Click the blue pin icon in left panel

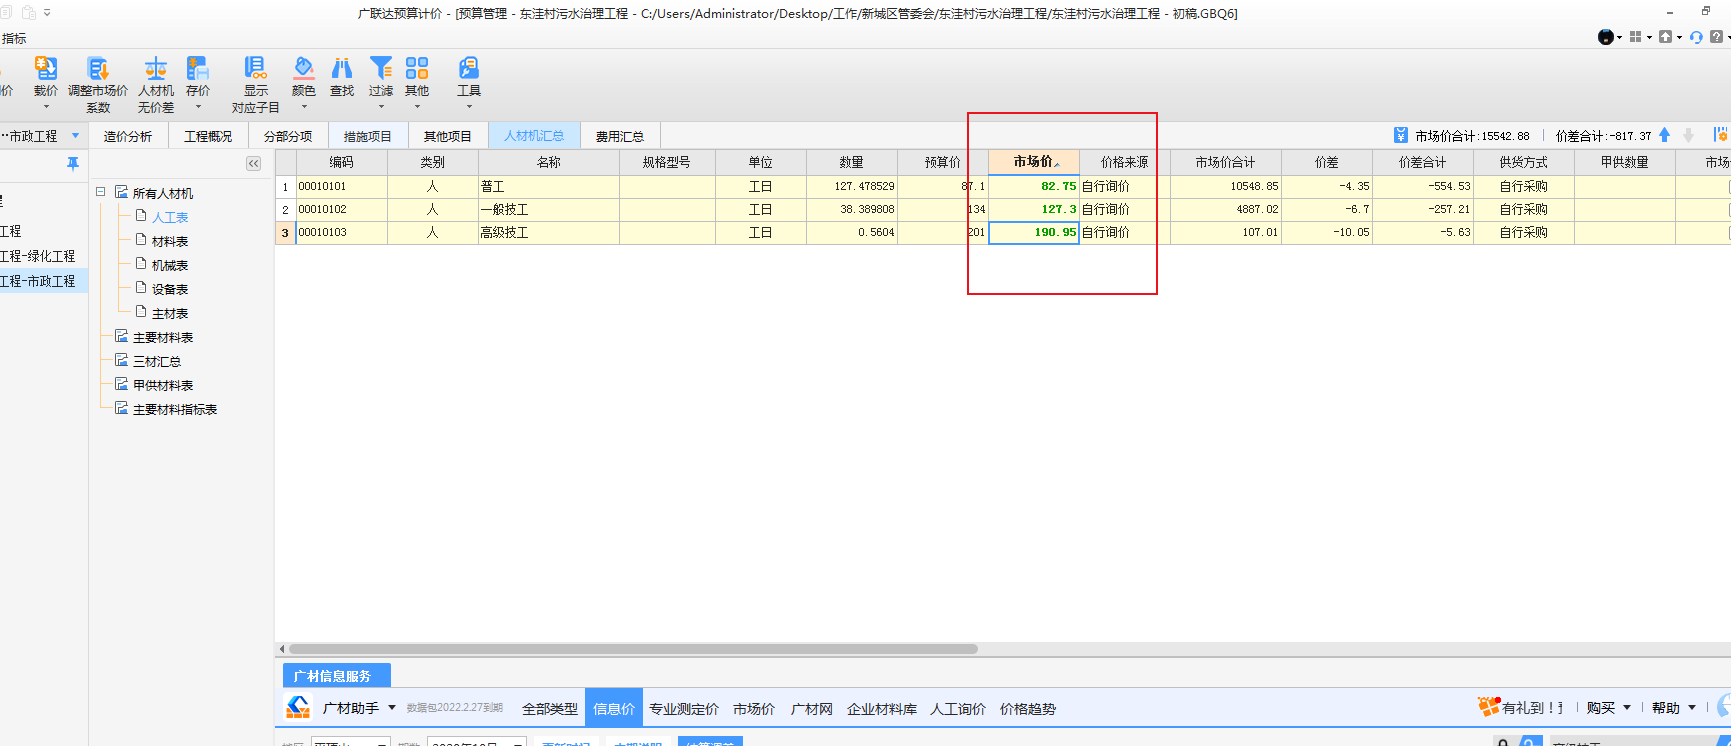(73, 163)
